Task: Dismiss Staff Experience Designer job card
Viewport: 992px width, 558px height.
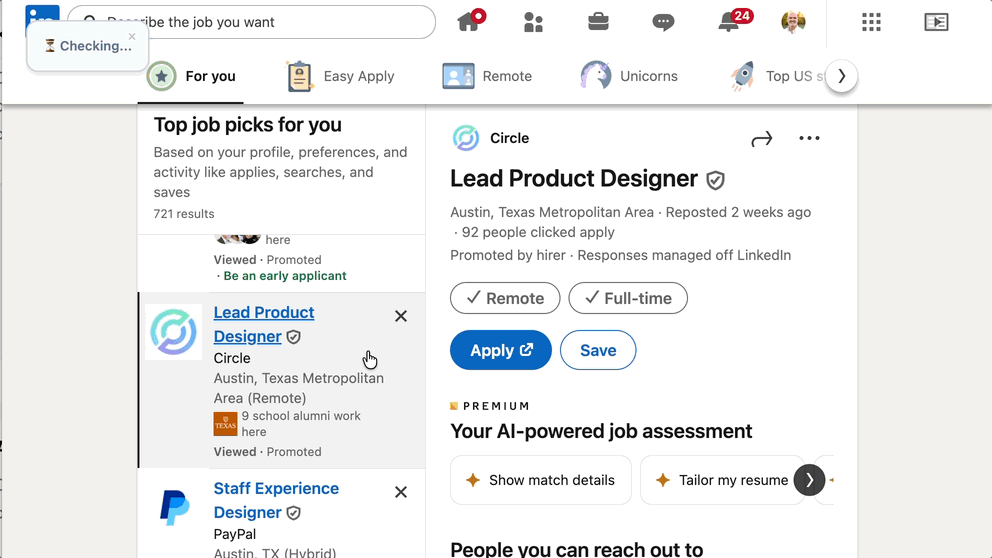Action: pyautogui.click(x=400, y=492)
